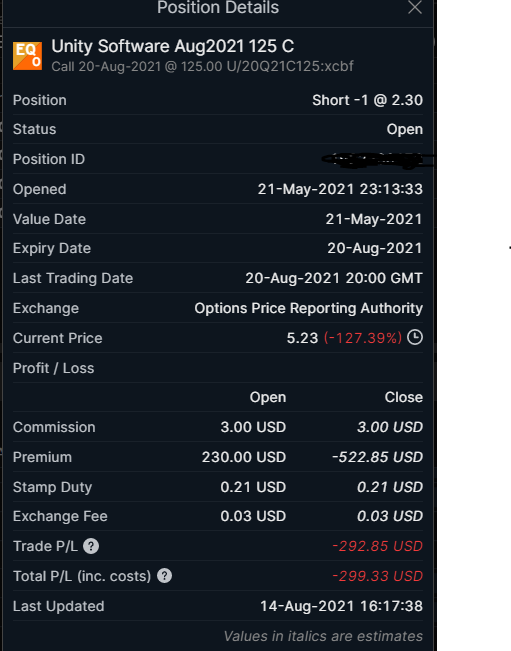Click the Open column header
The height and width of the screenshot is (651, 511).
click(268, 397)
